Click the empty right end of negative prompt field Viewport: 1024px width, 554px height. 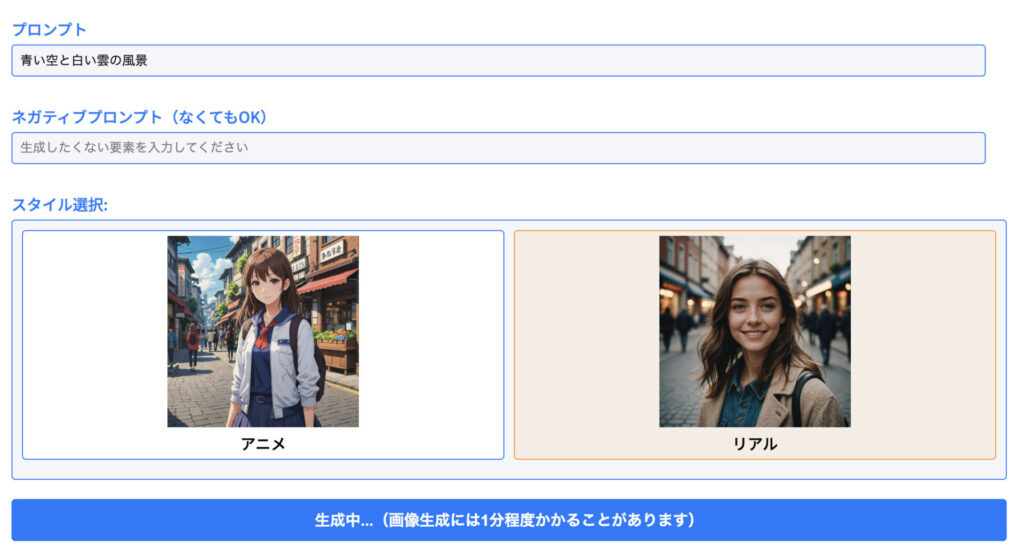(x=849, y=148)
